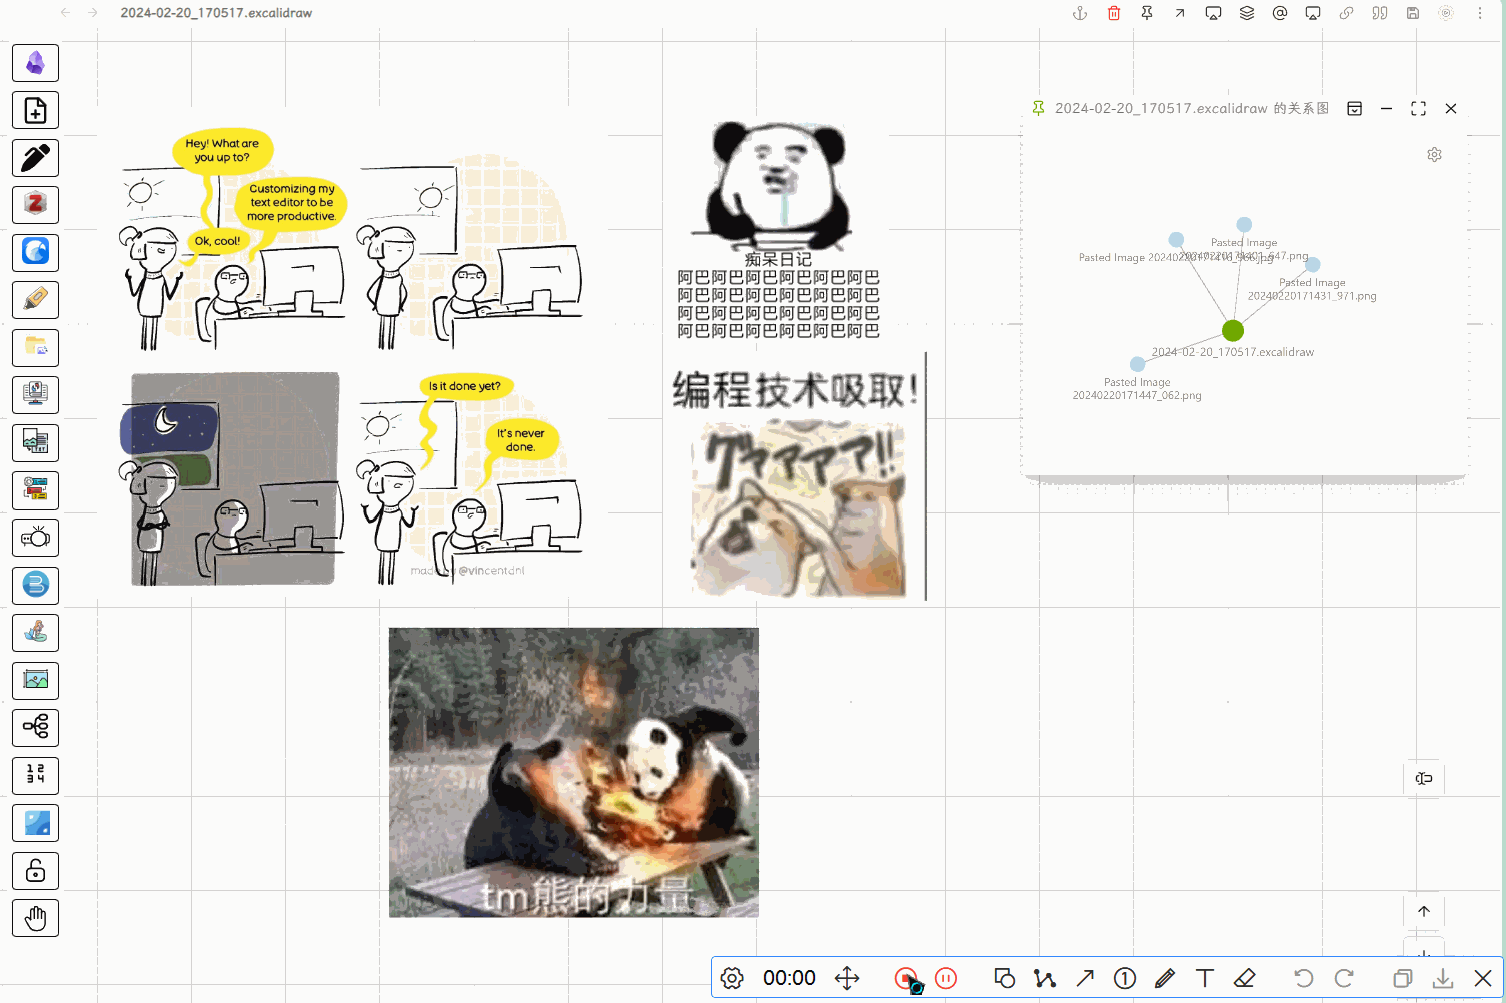Toggle the green pin on the graph panel

coord(1038,108)
